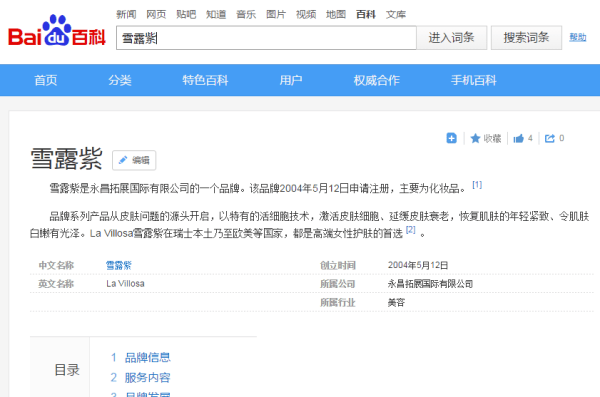Go to 首页 in blue navbar
The image size is (600, 397).
click(x=46, y=80)
